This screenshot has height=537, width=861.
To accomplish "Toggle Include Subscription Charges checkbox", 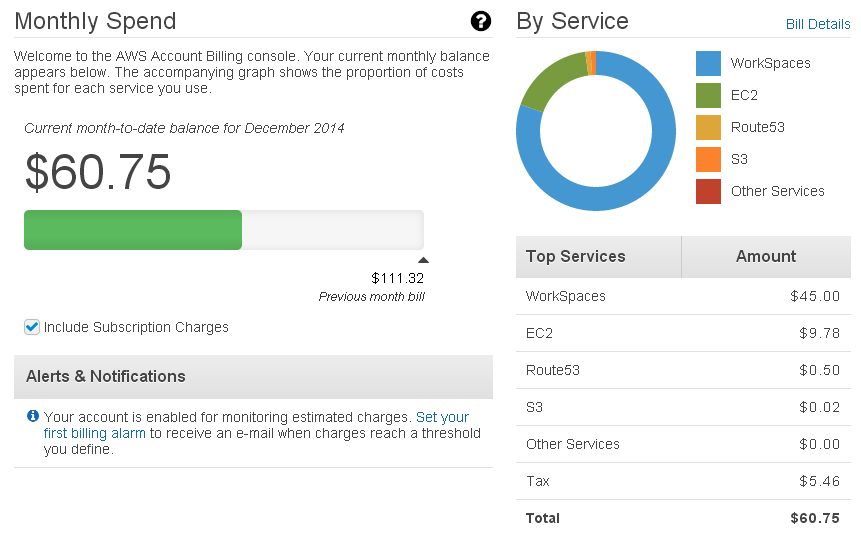I will pyautogui.click(x=32, y=327).
